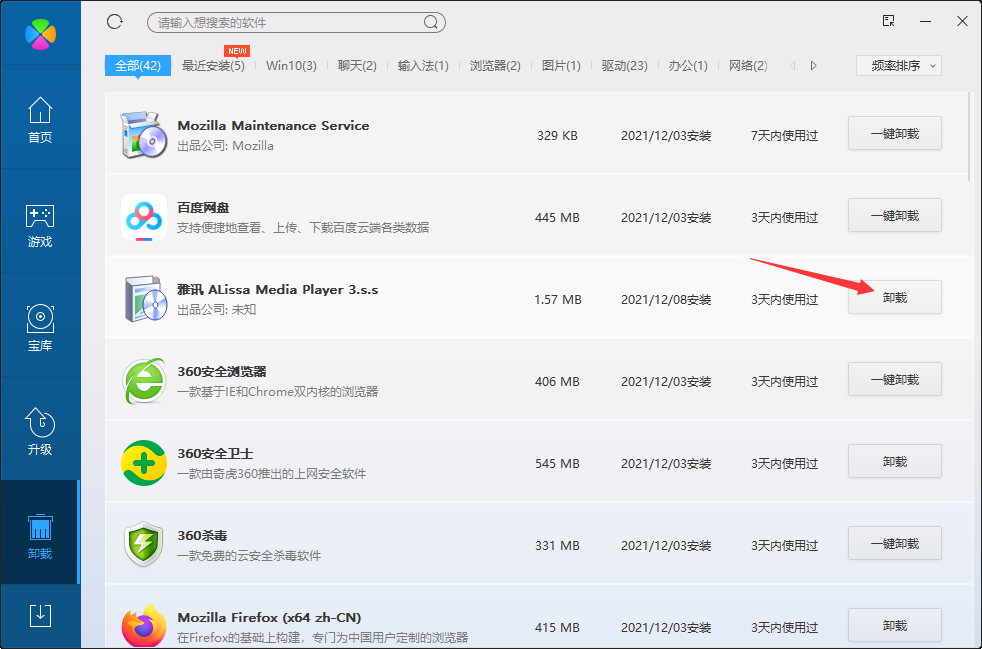Click 一键卸载 for Mozilla Maintenance Service
The height and width of the screenshot is (649, 982).
894,133
